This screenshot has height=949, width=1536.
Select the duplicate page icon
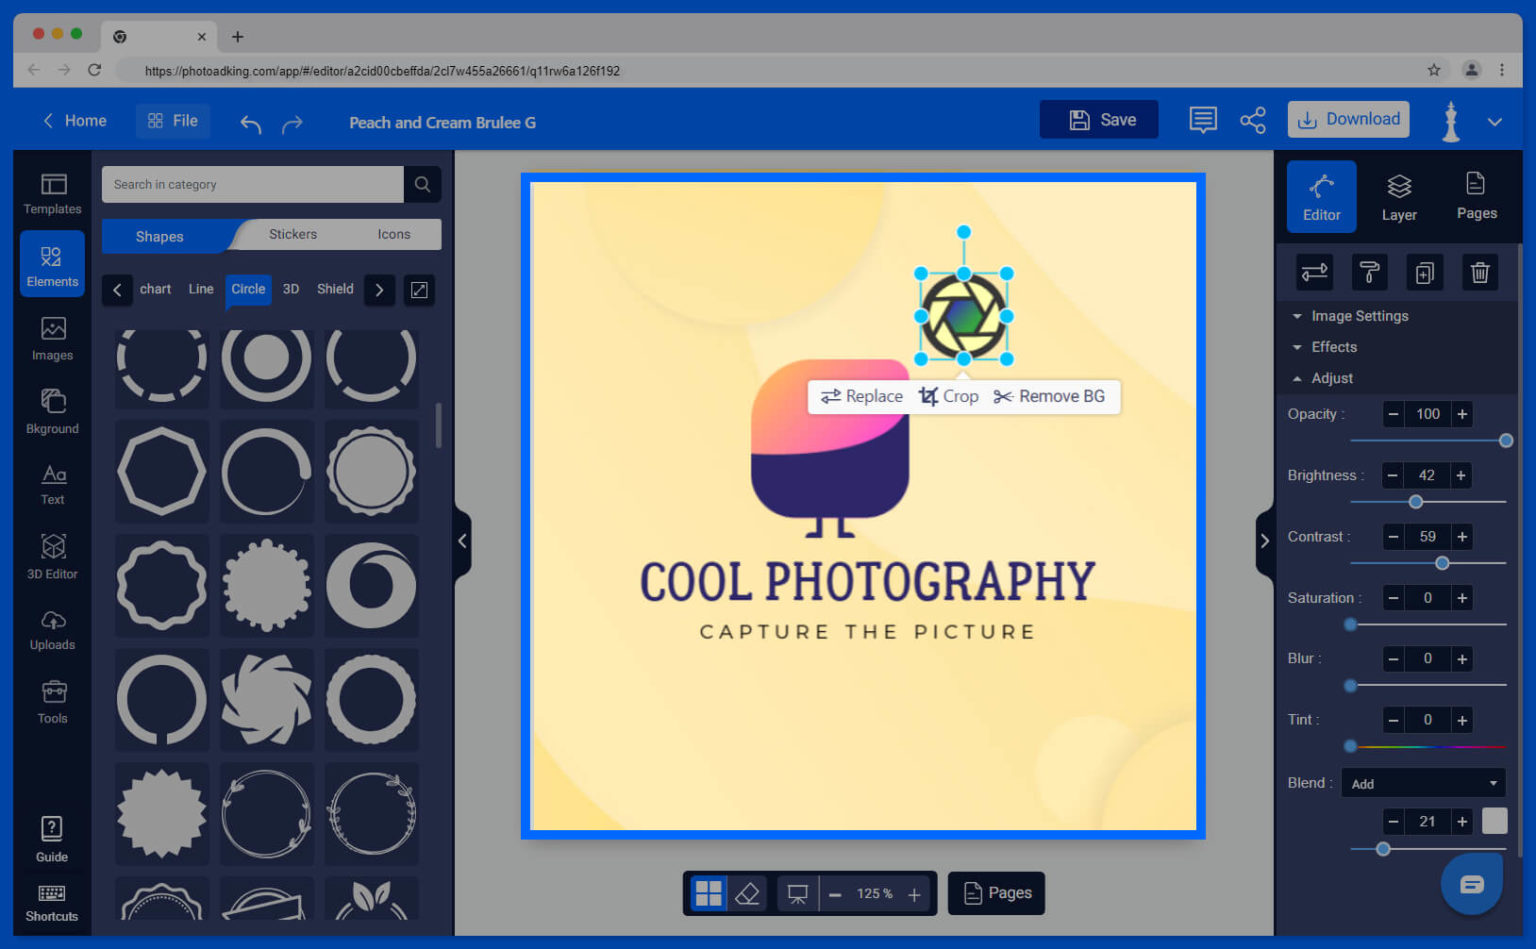pos(1424,272)
